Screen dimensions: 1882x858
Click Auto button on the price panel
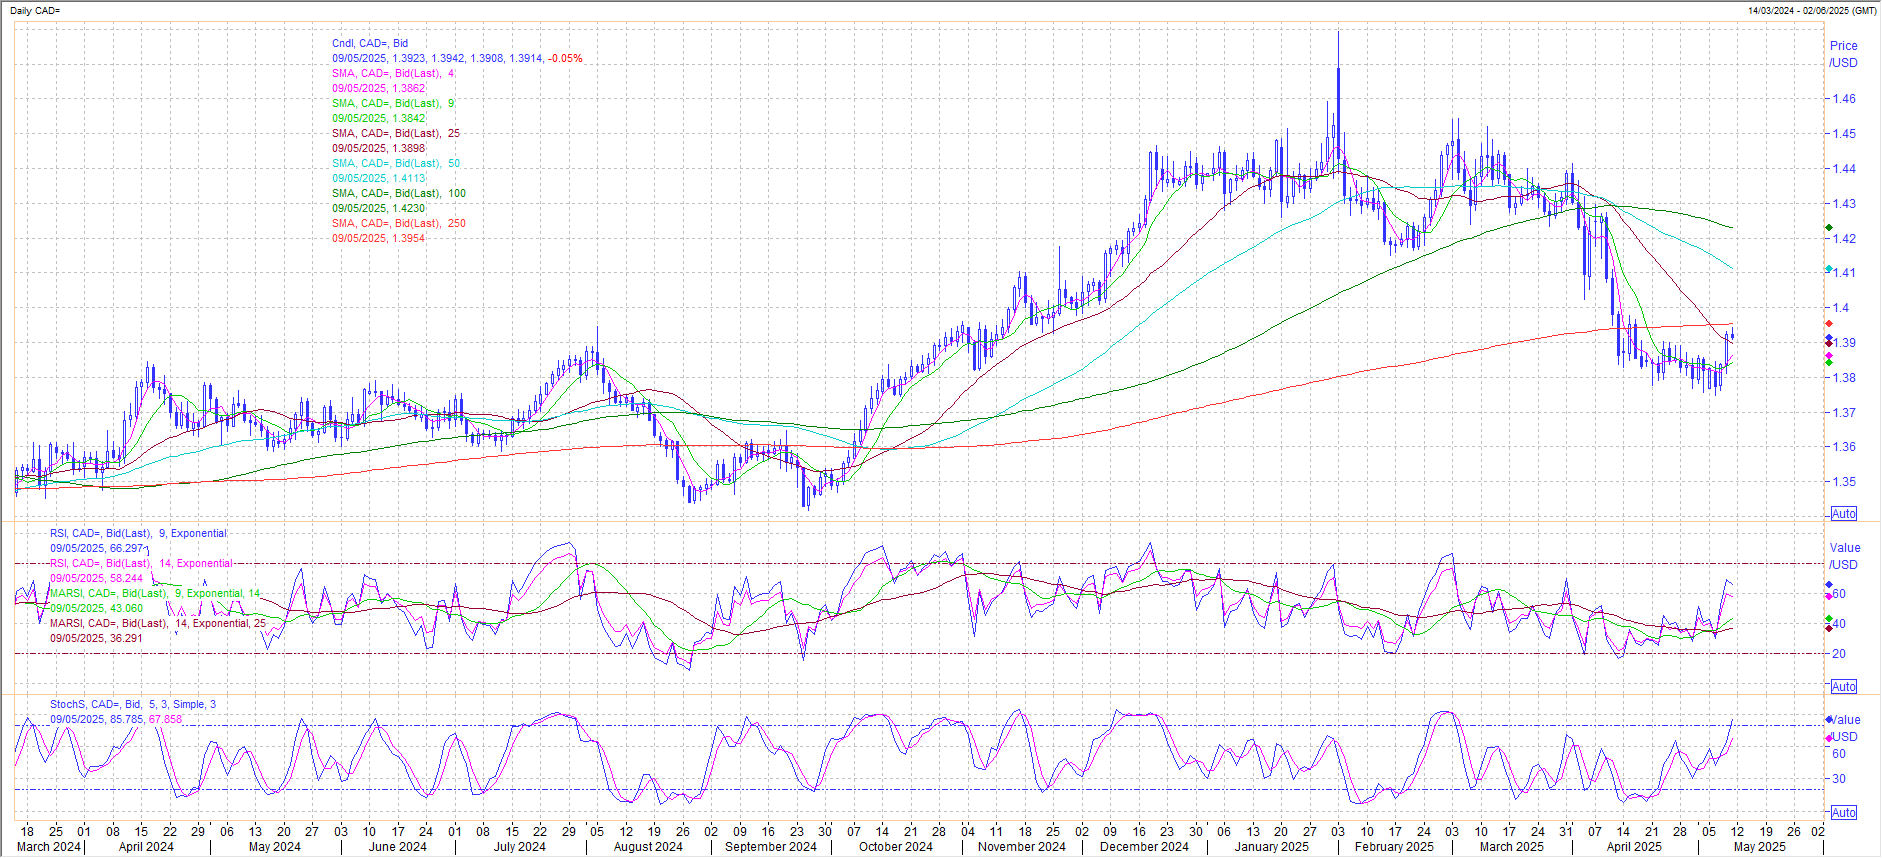[1843, 514]
